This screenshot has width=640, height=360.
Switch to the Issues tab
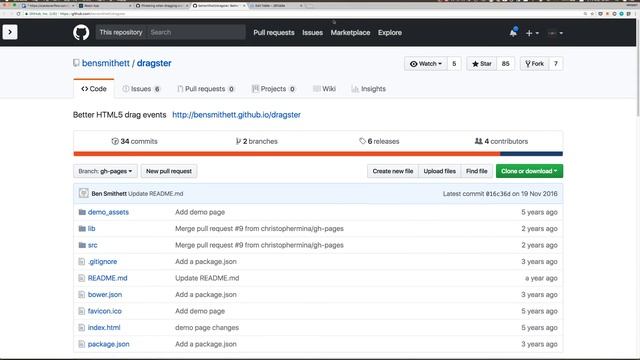141,89
